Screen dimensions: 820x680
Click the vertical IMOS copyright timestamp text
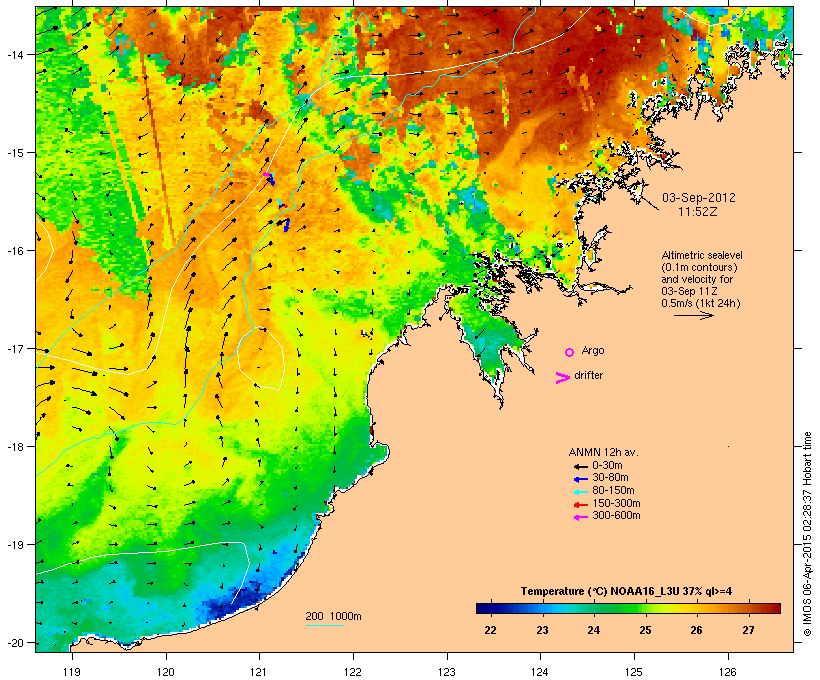(x=807, y=534)
